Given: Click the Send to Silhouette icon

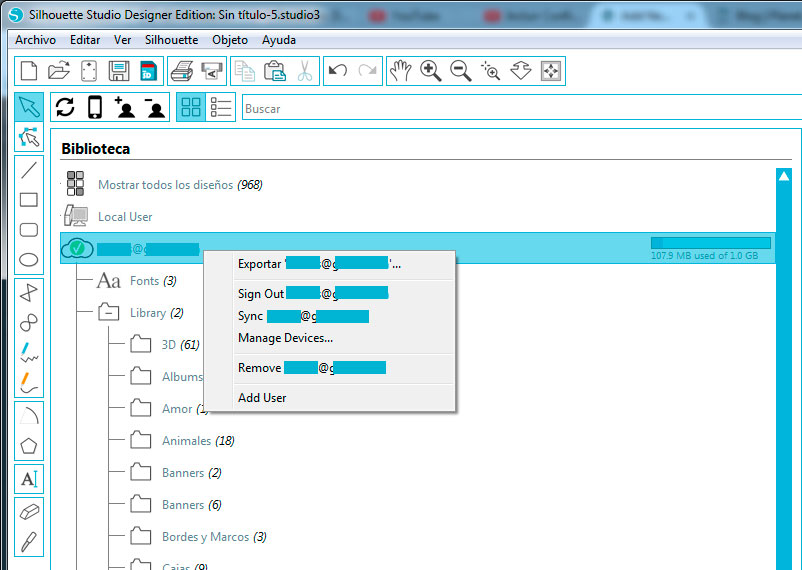Looking at the screenshot, I should pos(212,71).
